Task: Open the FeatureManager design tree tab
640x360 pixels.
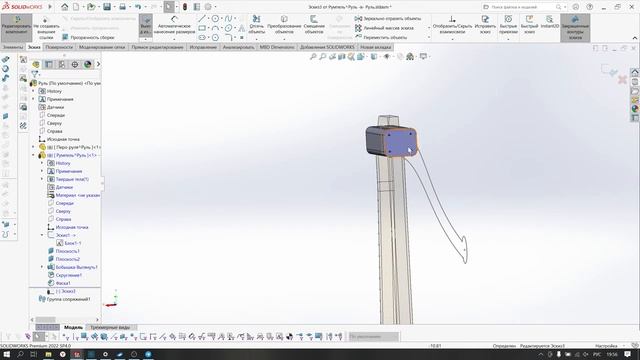Action: click(36, 64)
